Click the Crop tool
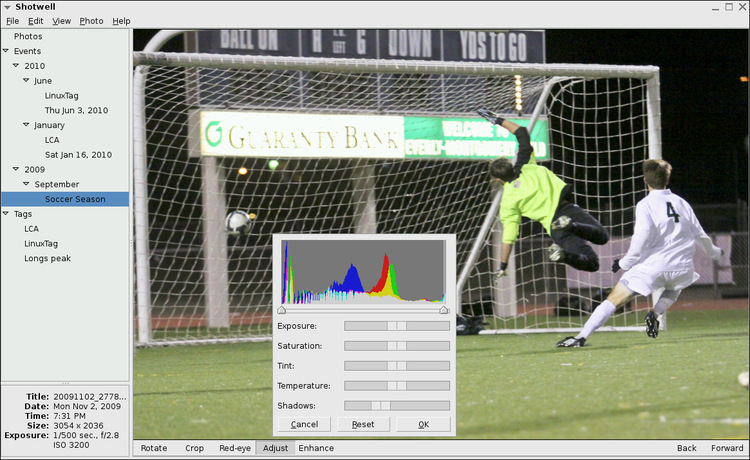This screenshot has height=460, width=750. point(194,448)
